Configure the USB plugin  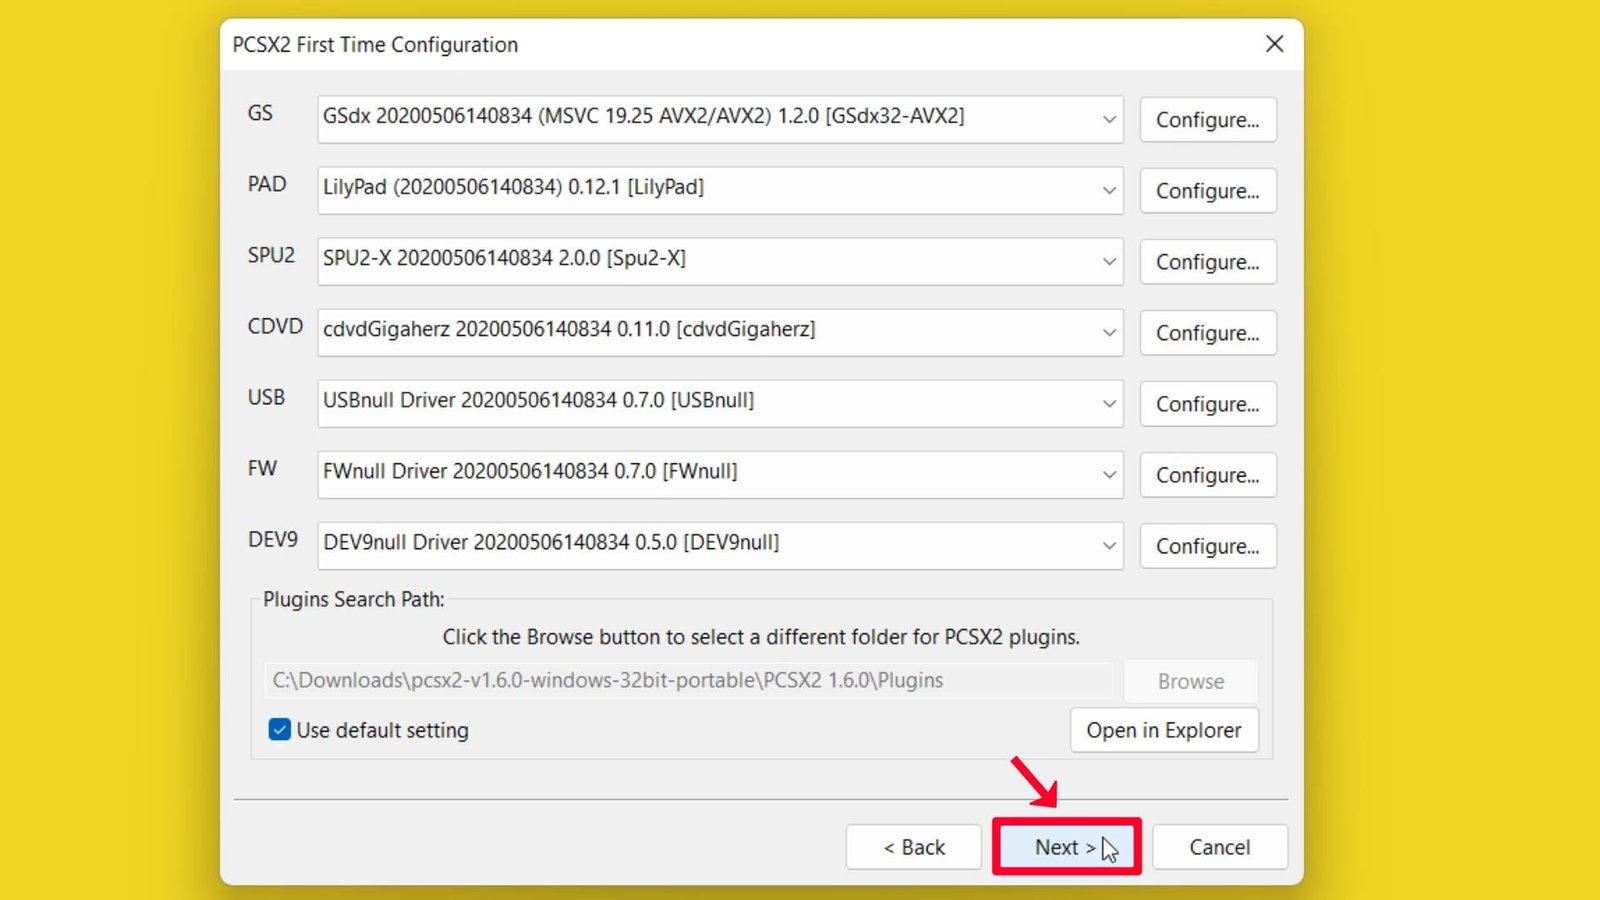pos(1208,404)
